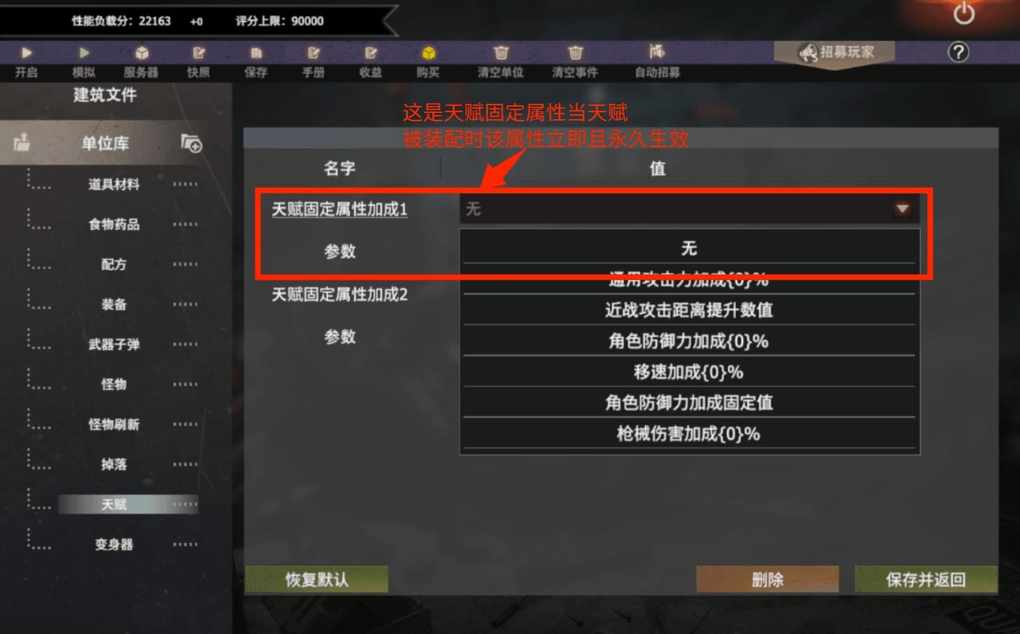Click the 招募玩家 button
1020x634 pixels.
(x=835, y=52)
